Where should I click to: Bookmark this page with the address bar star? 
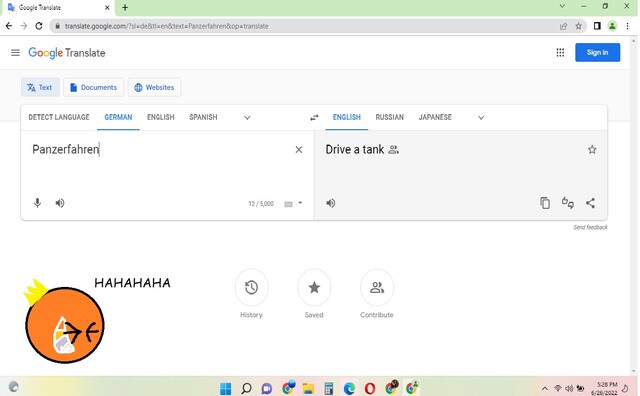click(578, 26)
